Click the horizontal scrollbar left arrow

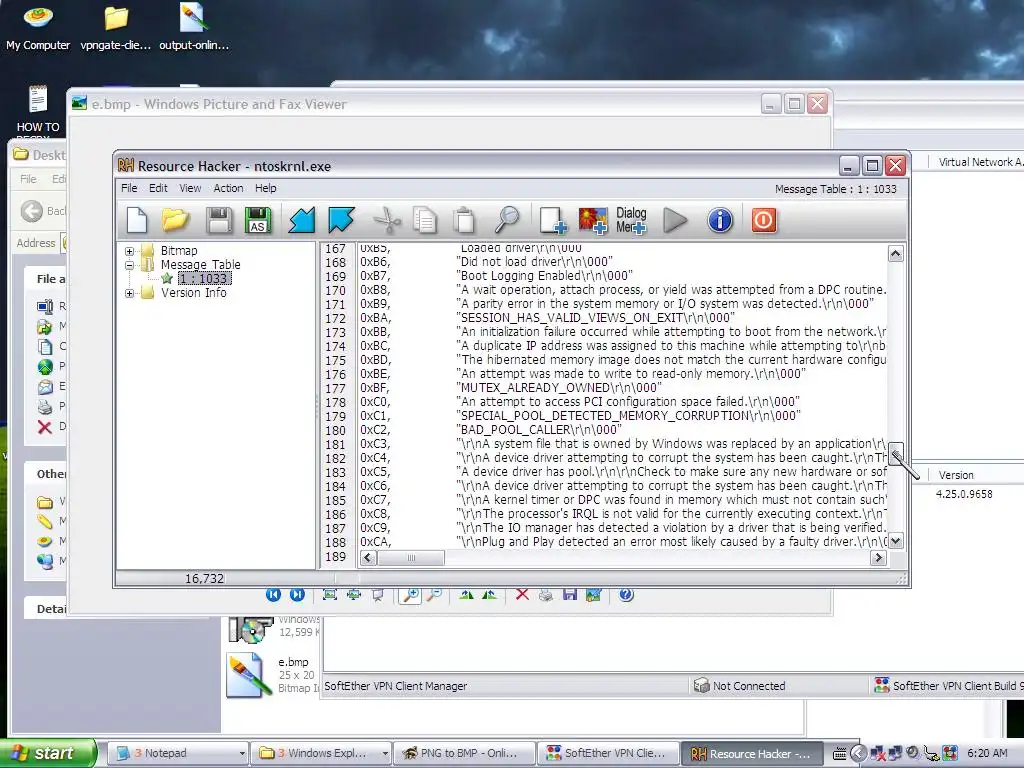368,558
